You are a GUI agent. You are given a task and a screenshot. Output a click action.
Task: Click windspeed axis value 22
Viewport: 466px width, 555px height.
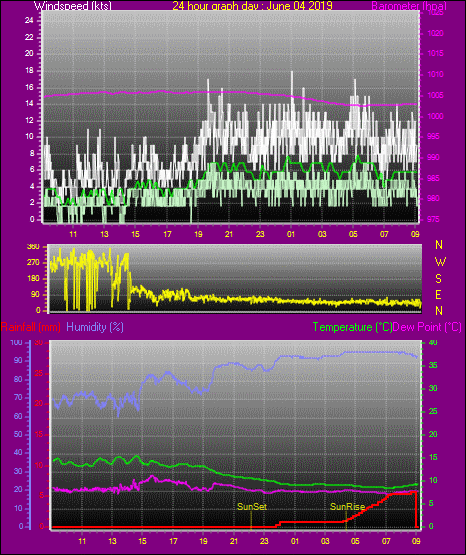tap(29, 37)
